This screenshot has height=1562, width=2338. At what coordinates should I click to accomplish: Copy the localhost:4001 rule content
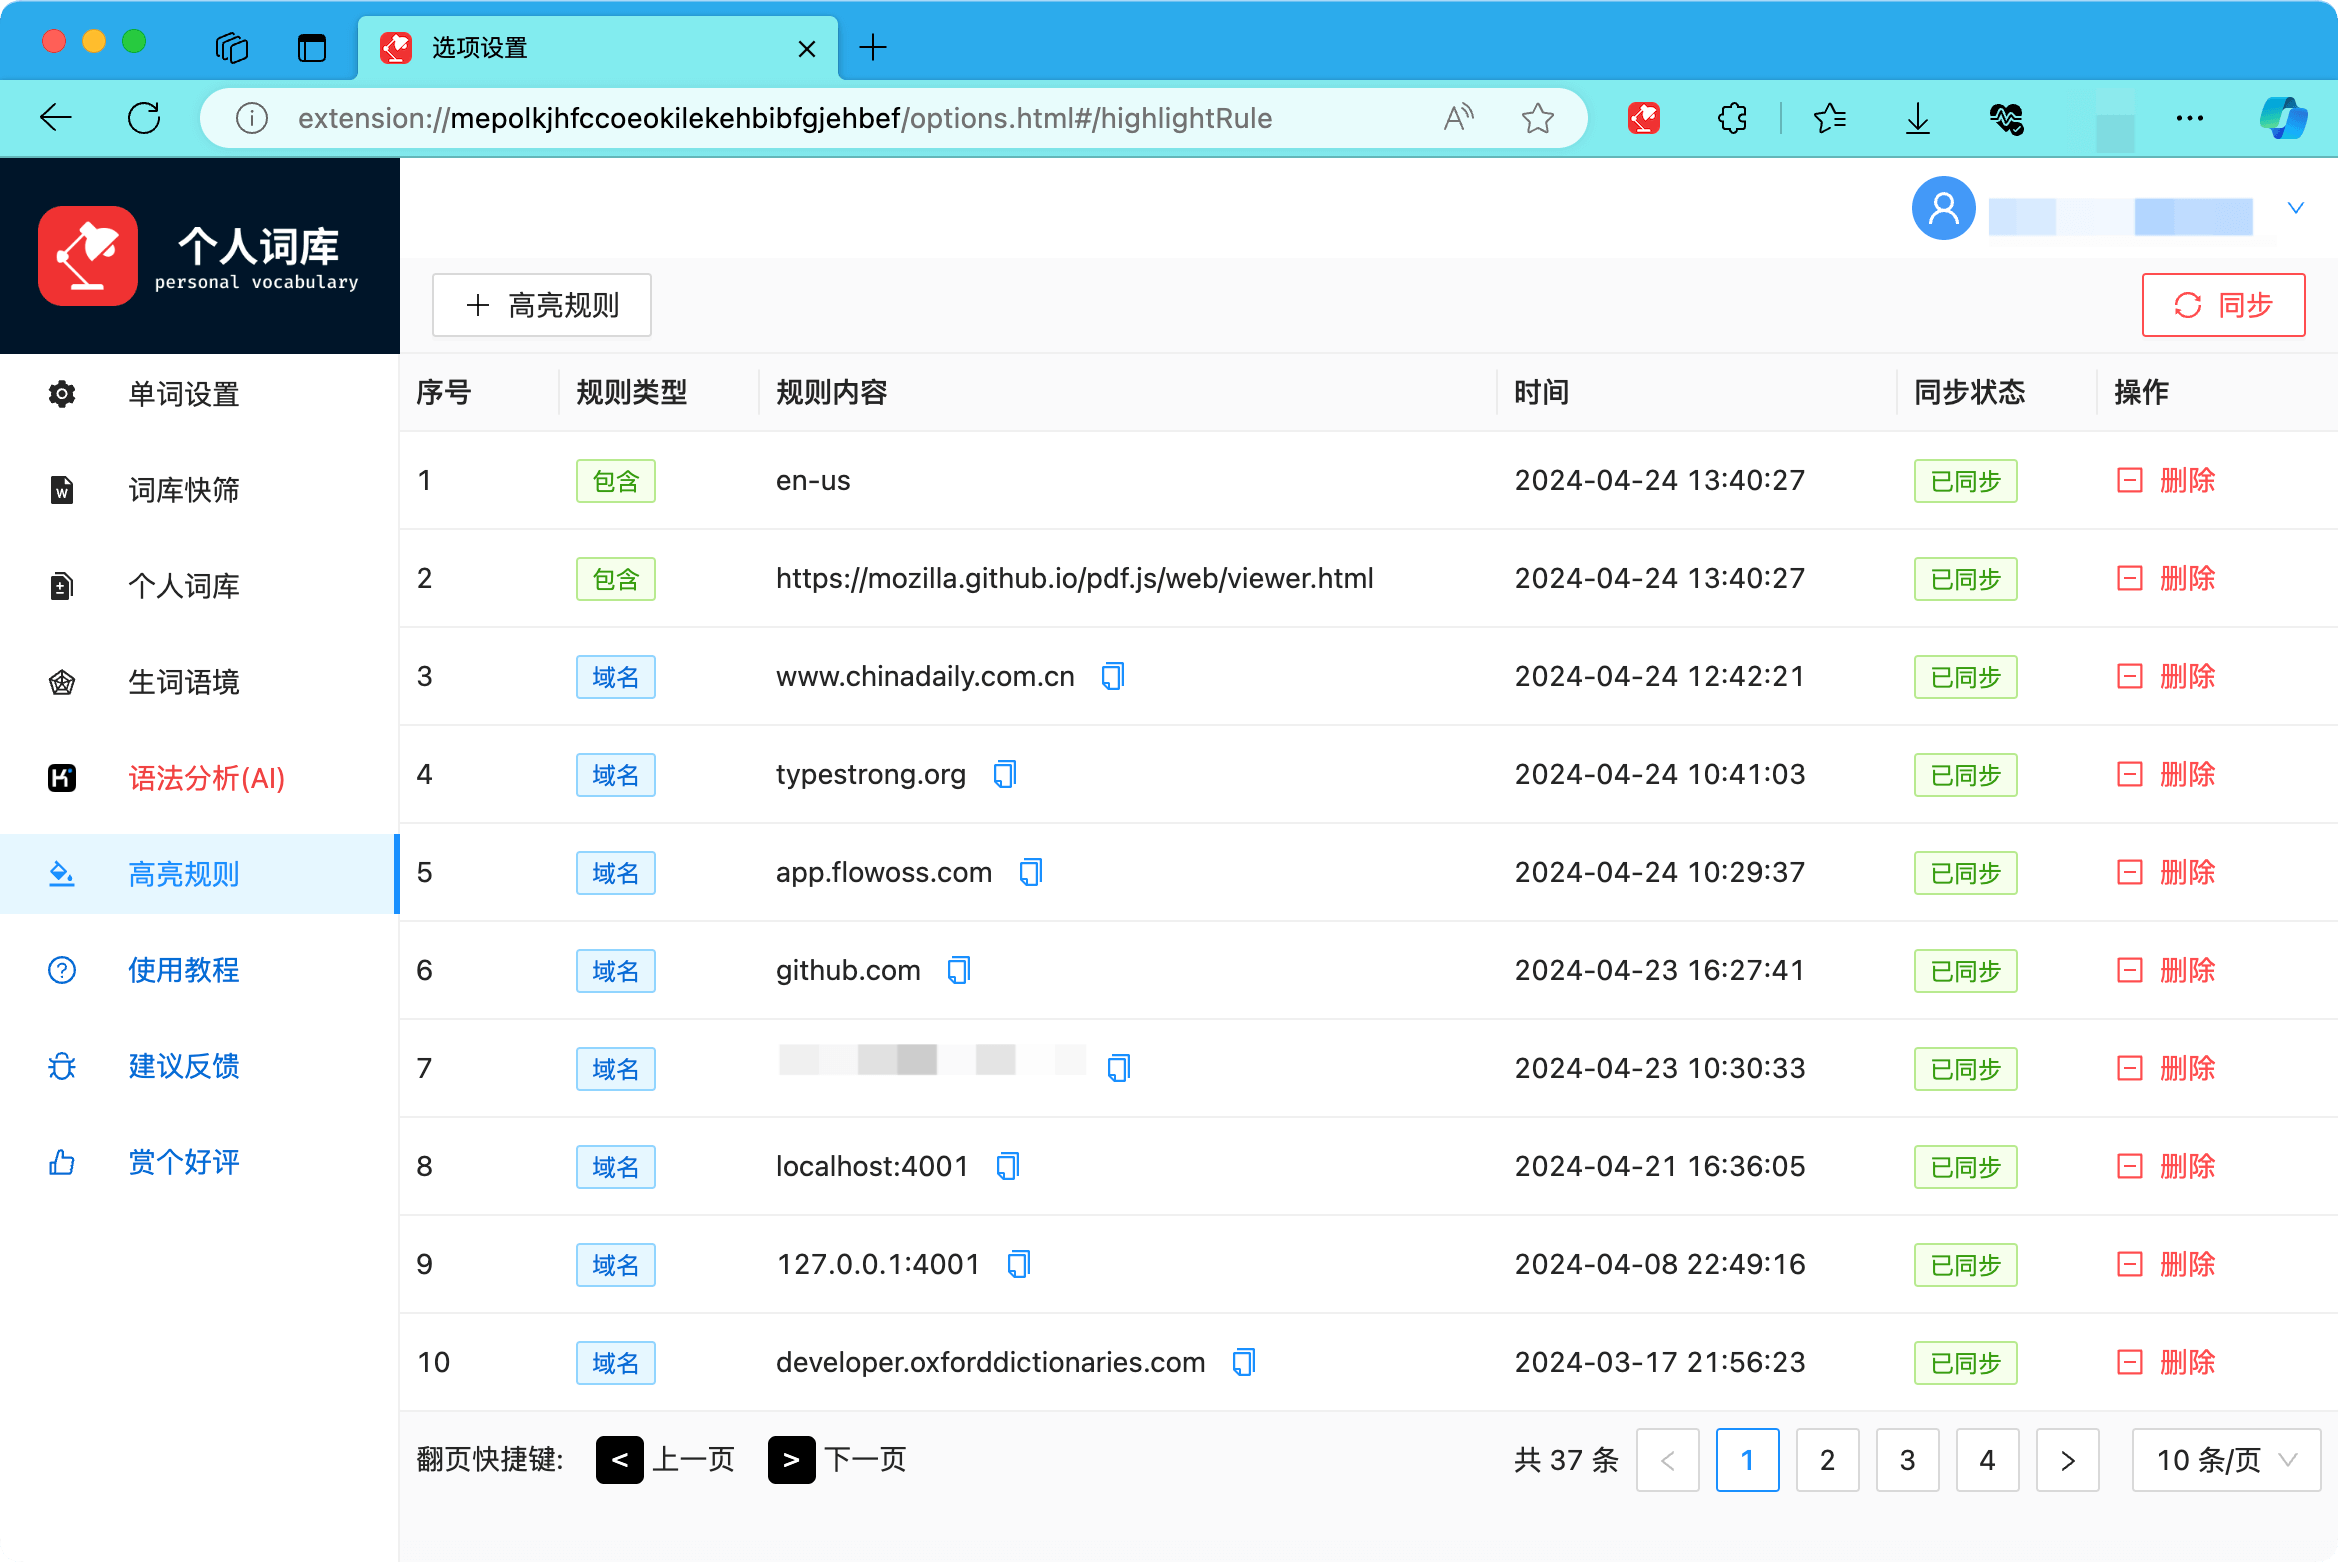[1007, 1166]
